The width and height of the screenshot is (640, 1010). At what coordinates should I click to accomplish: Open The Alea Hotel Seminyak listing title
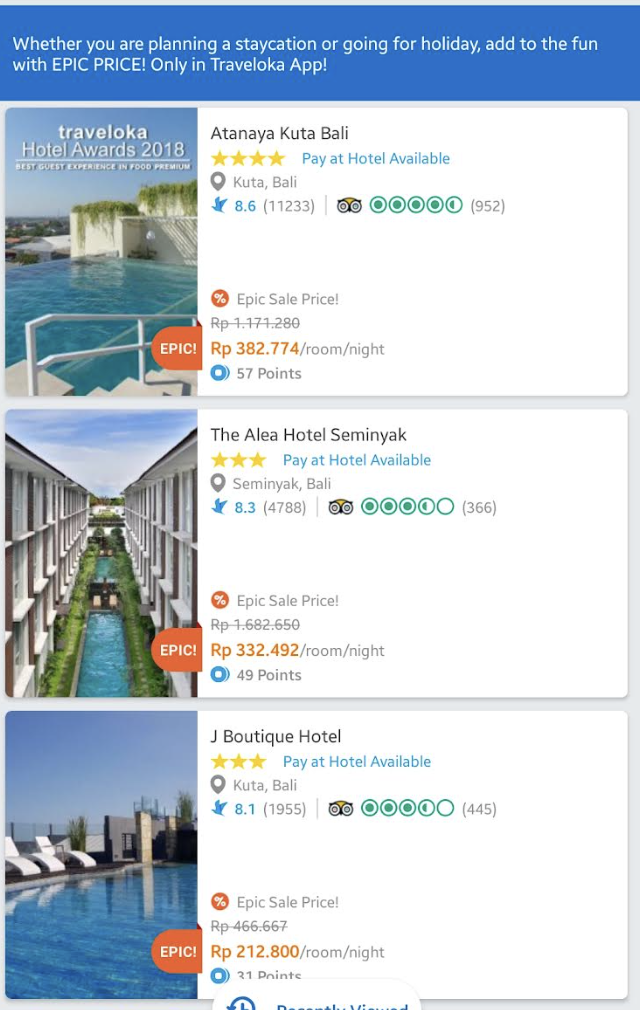click(308, 435)
